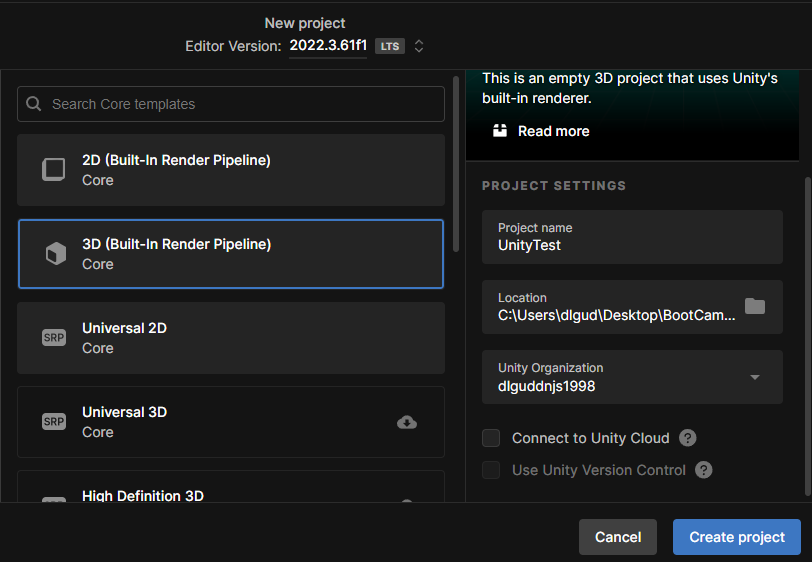Click the dlguddnjs1998 organization value

tap(546, 386)
